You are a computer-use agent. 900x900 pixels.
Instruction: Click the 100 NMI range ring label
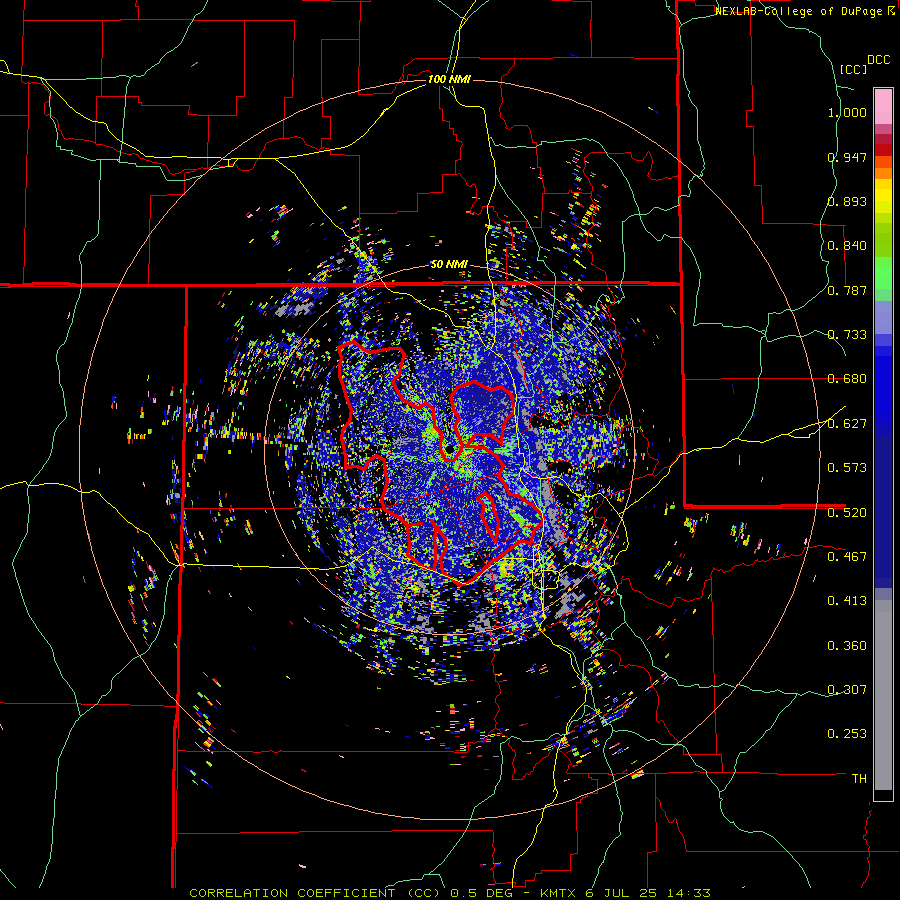[x=449, y=79]
